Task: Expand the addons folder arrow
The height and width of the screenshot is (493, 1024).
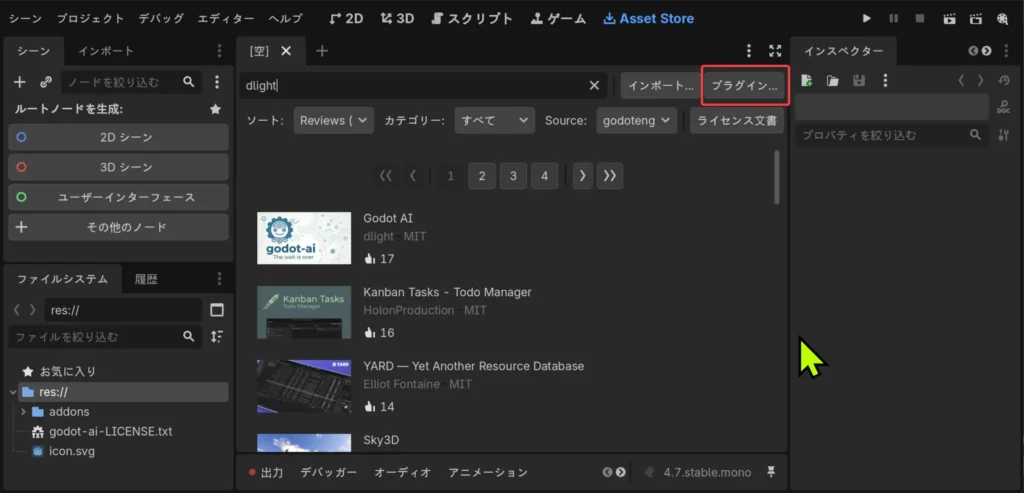Action: tap(24, 412)
